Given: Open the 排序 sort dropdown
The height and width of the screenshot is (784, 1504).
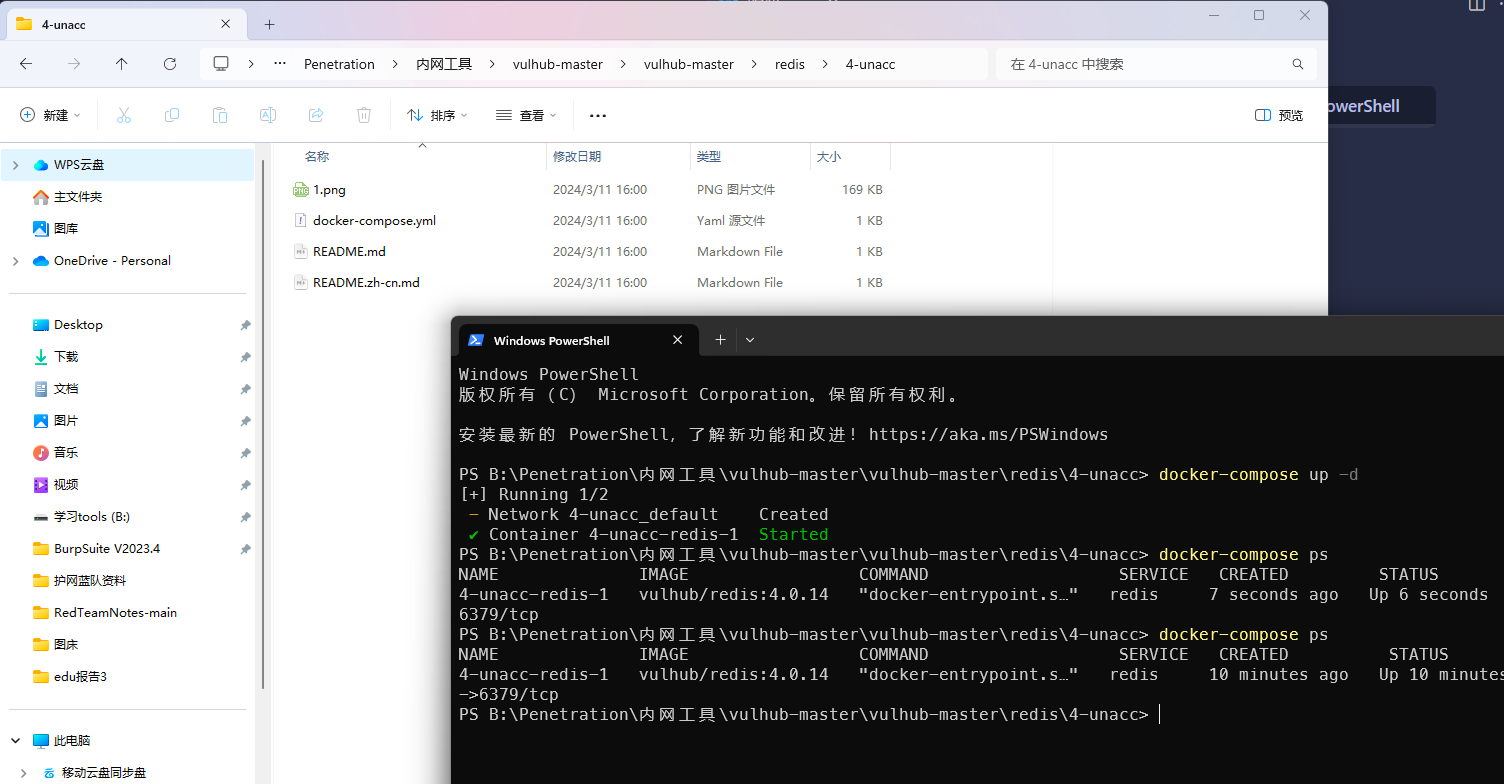Looking at the screenshot, I should (437, 115).
